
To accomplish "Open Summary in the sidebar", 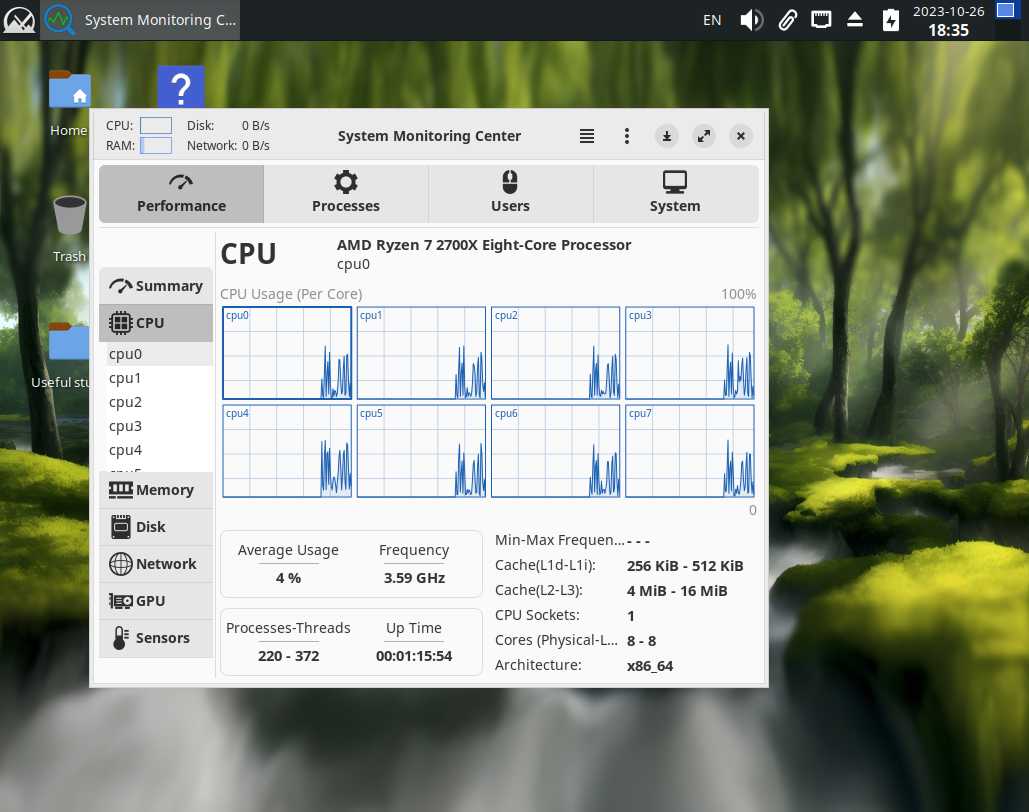I will [156, 286].
